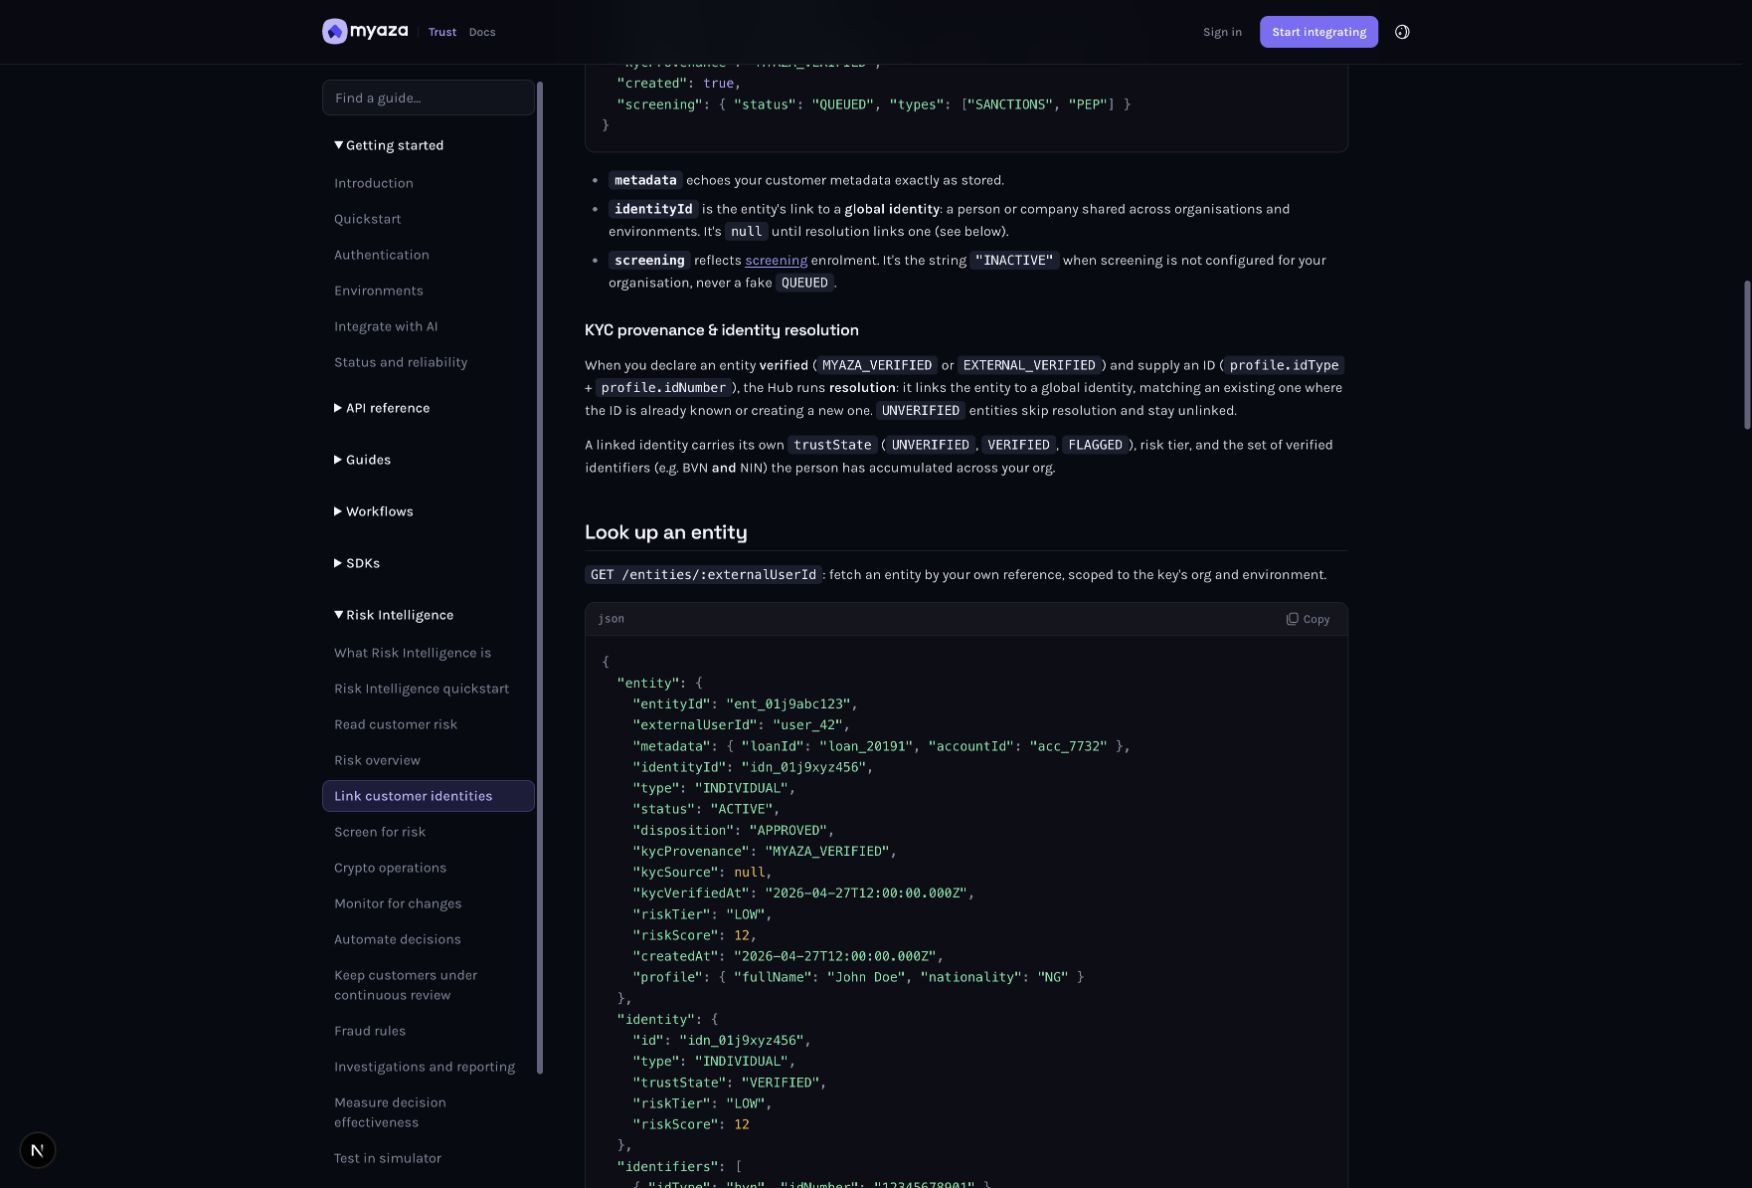Open Test in simulator page
The height and width of the screenshot is (1188, 1752).
(388, 1159)
